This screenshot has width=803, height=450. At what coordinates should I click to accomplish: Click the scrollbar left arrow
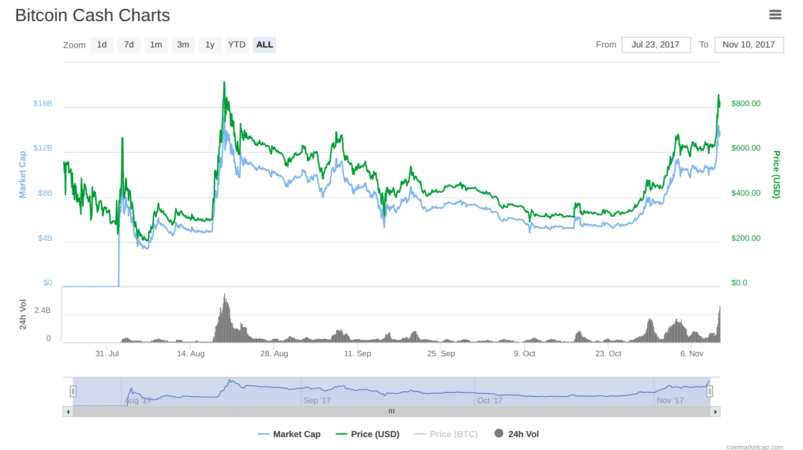point(68,411)
